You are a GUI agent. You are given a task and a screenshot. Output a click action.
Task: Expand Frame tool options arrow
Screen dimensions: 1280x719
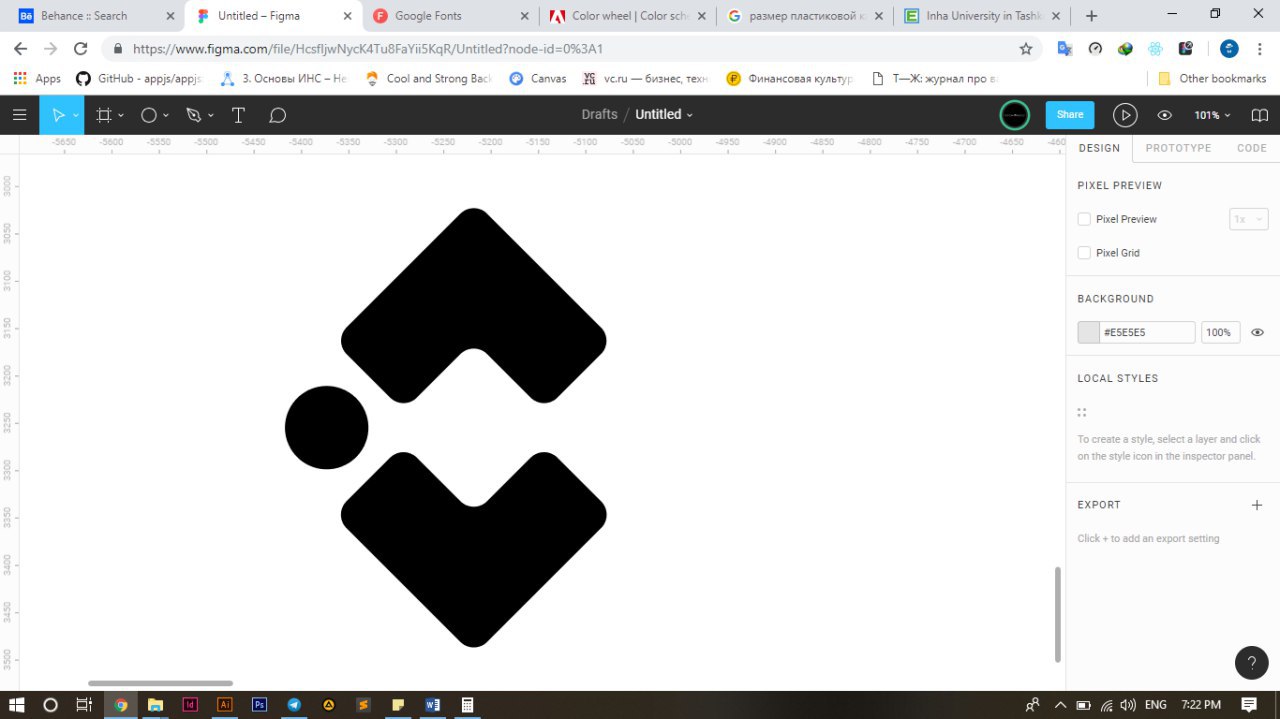pyautogui.click(x=121, y=116)
